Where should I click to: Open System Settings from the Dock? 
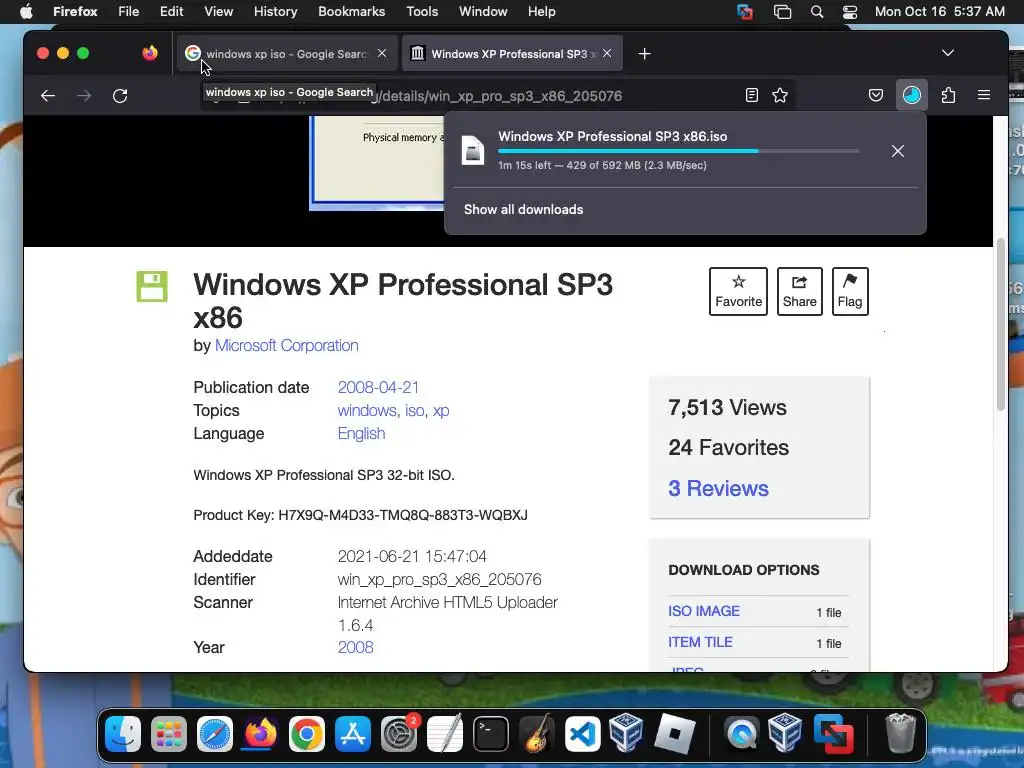pos(399,734)
